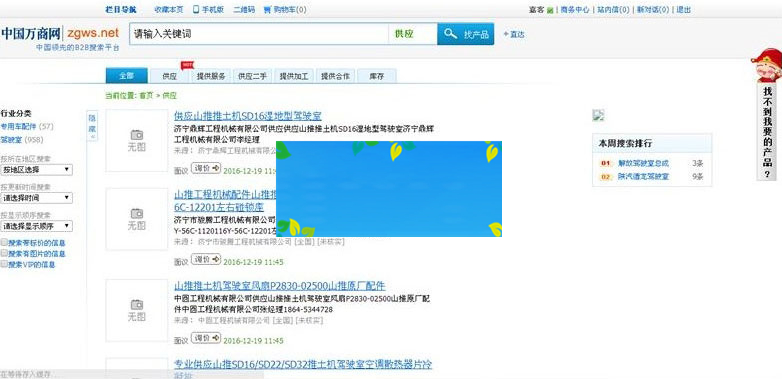
Task: Open 陕汽德龙驾驶室 ranked 02
Action: pos(643,177)
